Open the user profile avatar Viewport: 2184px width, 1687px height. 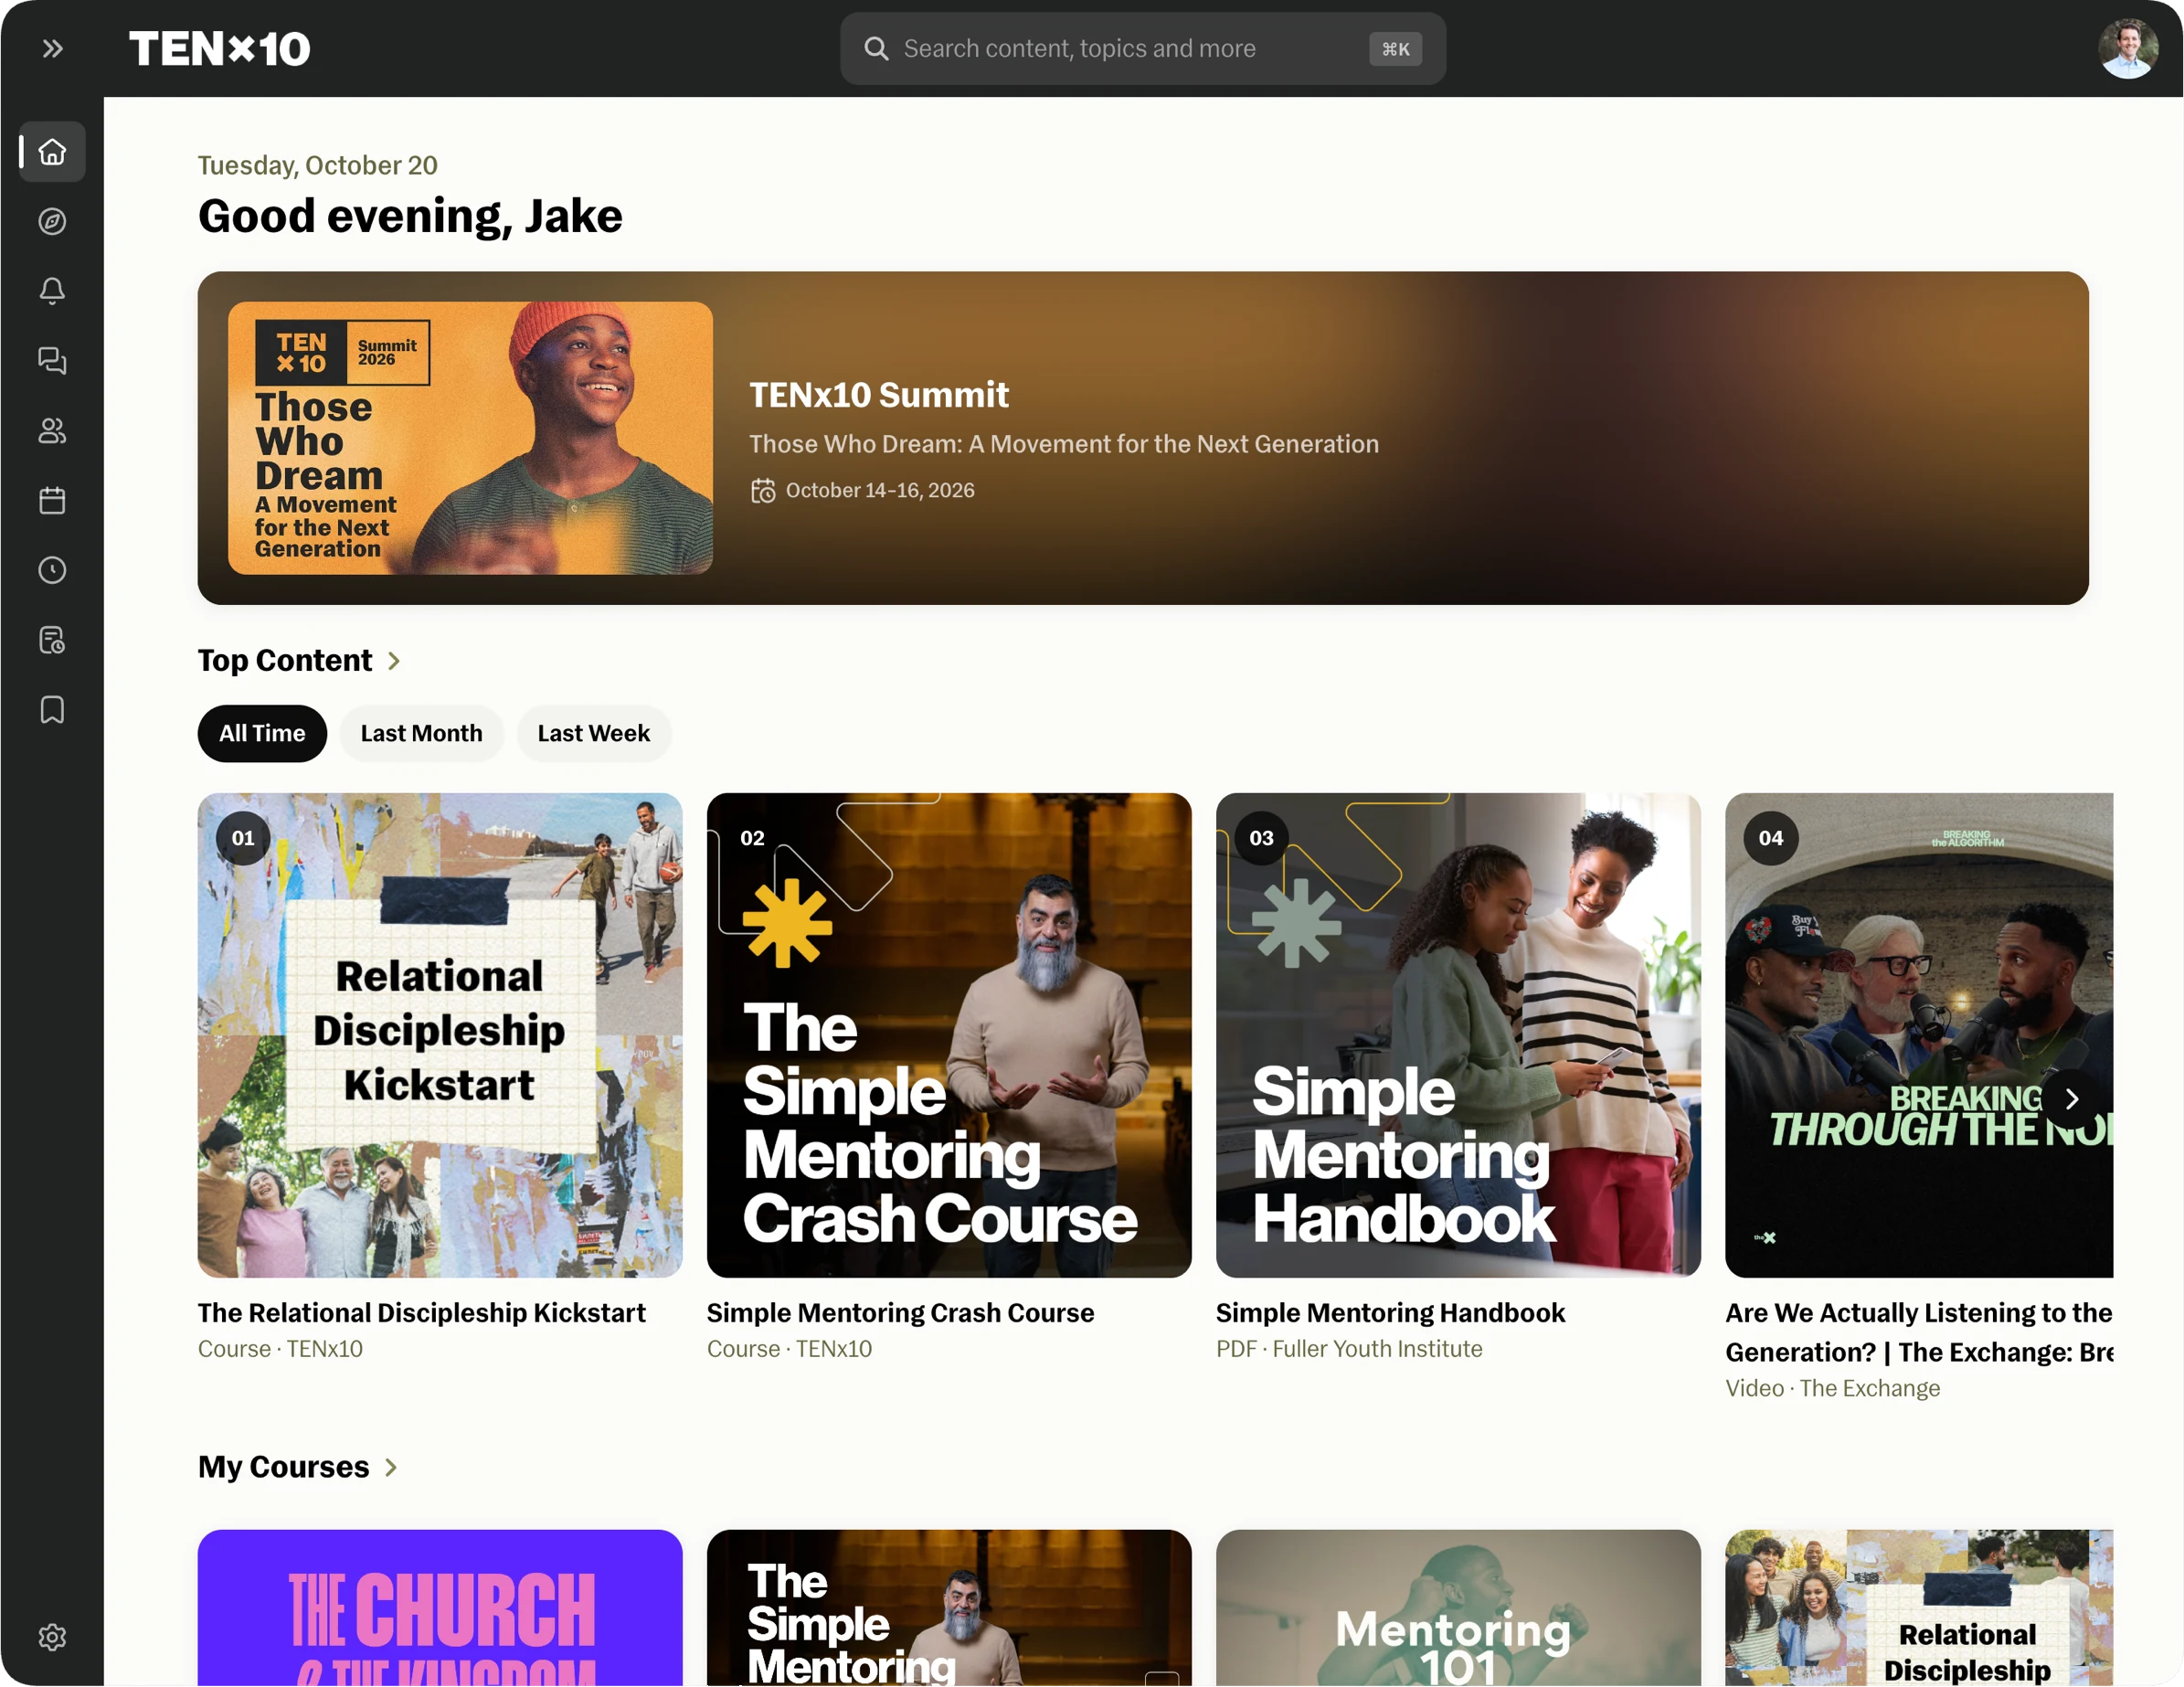[2127, 48]
